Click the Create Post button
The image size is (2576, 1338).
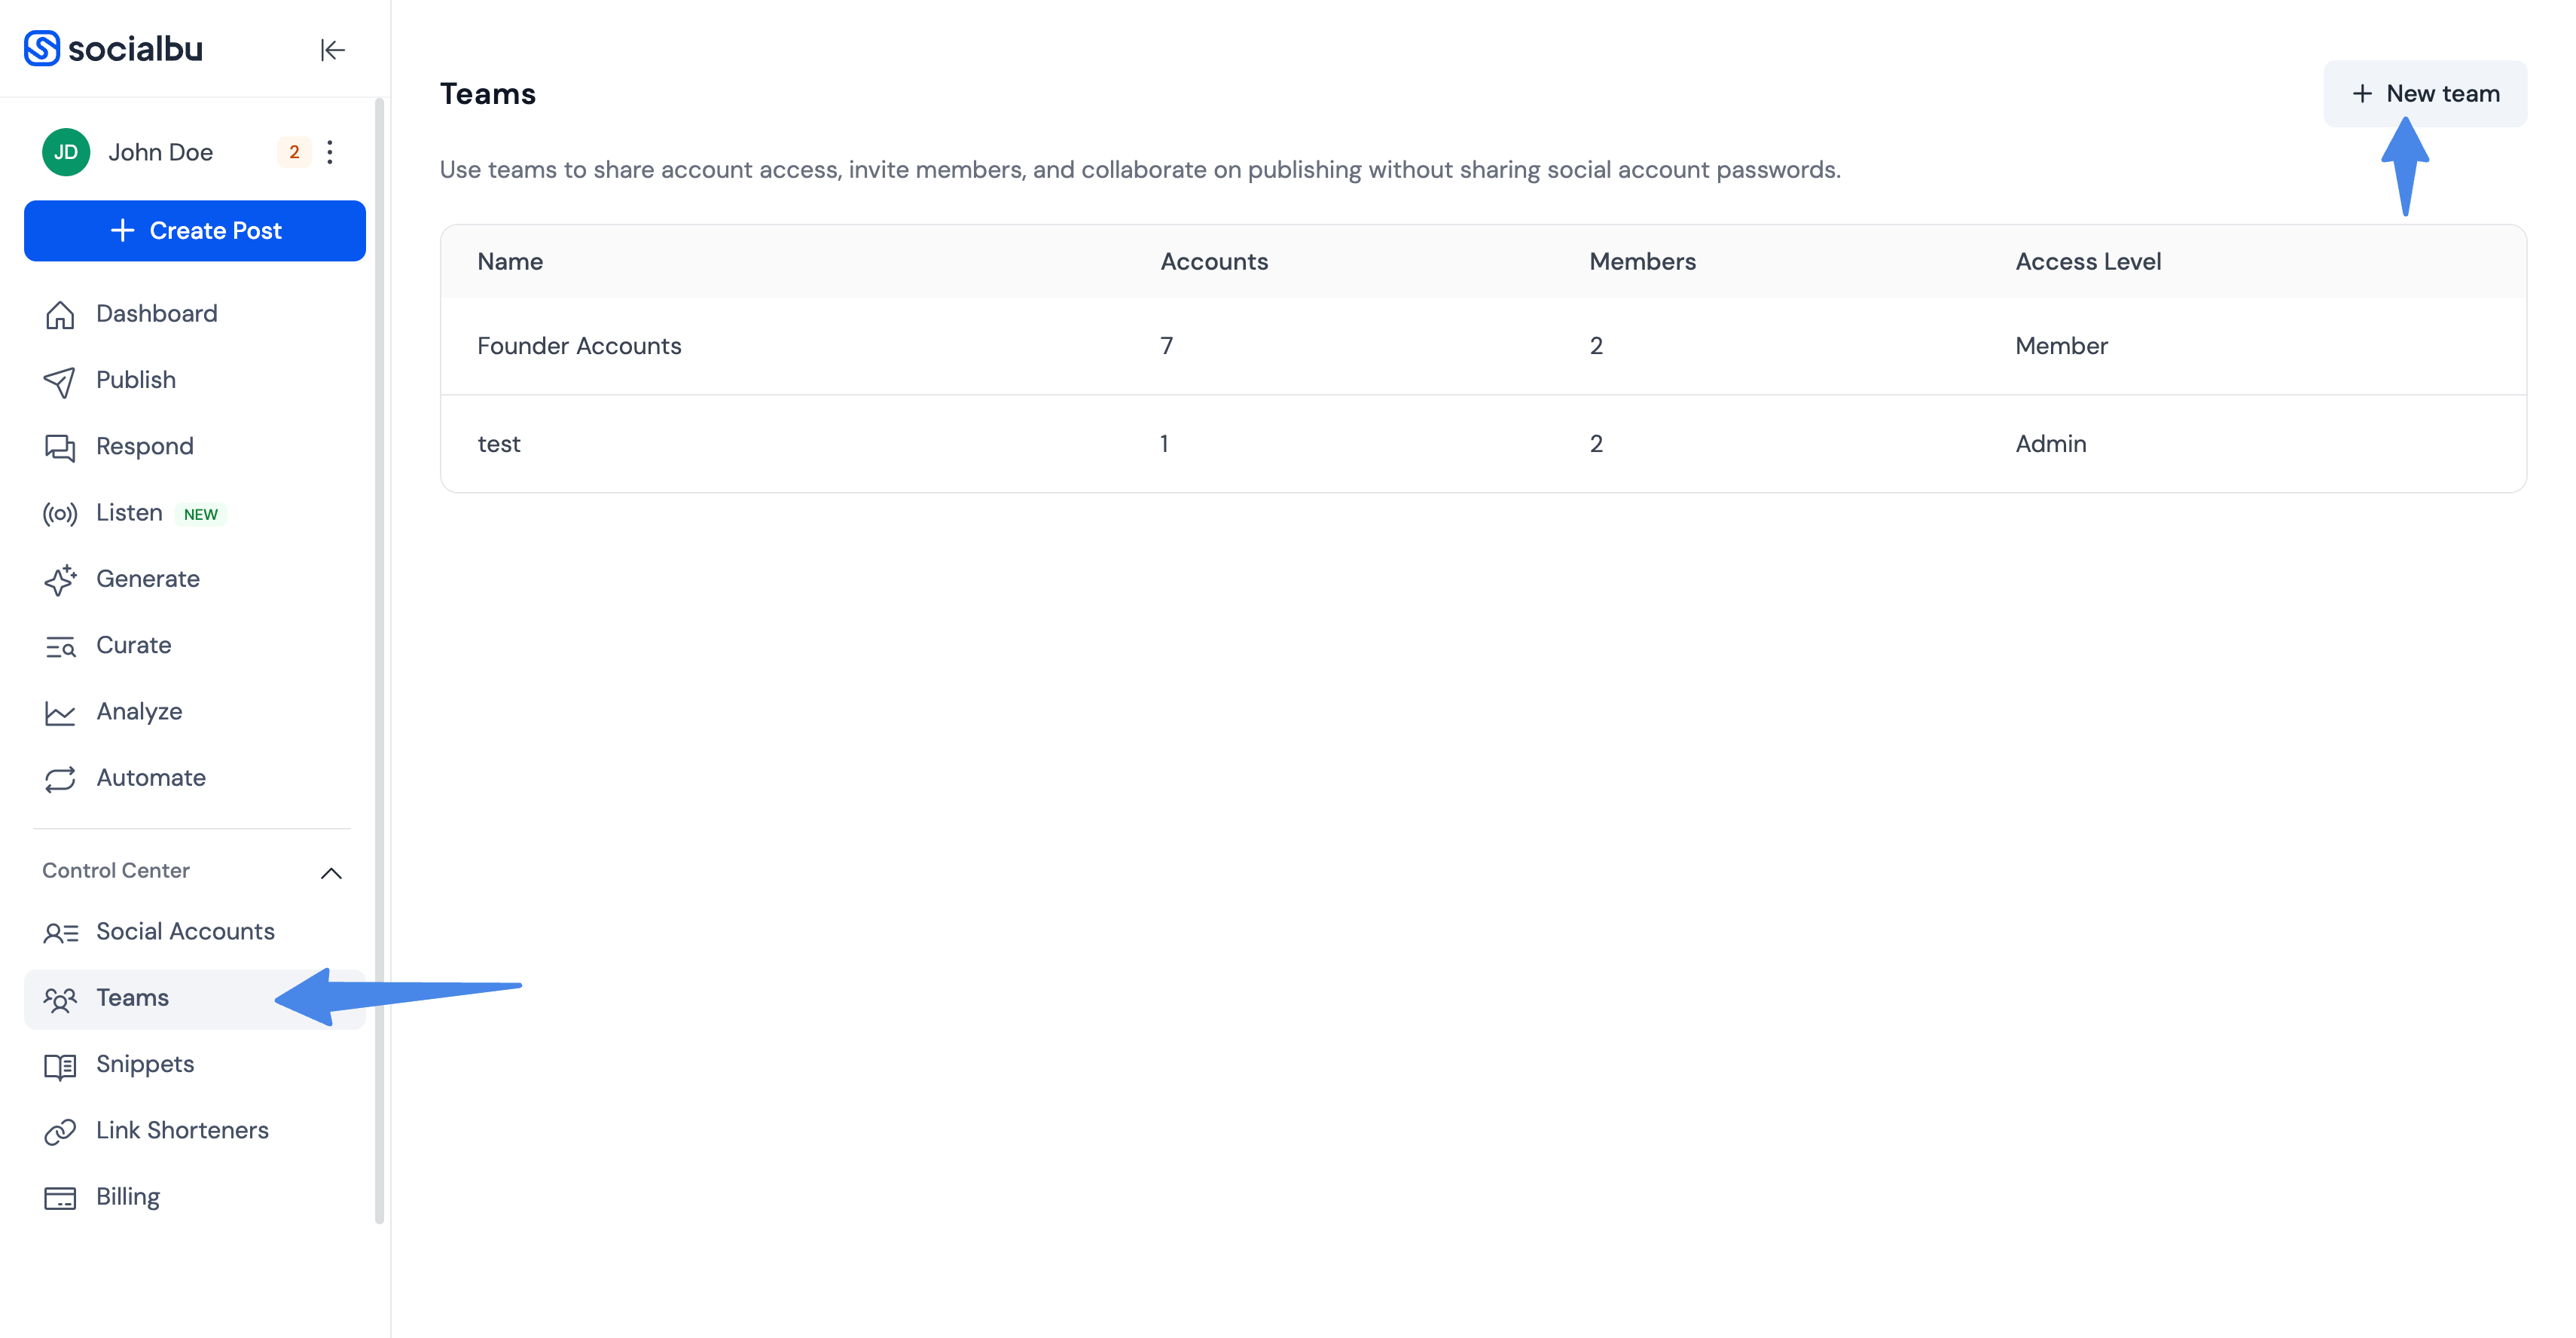point(195,231)
